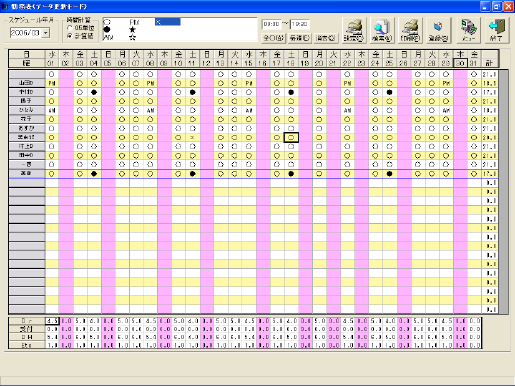Click black circle on day 25 in last staff row
This screenshot has width=515, height=386.
(389, 174)
